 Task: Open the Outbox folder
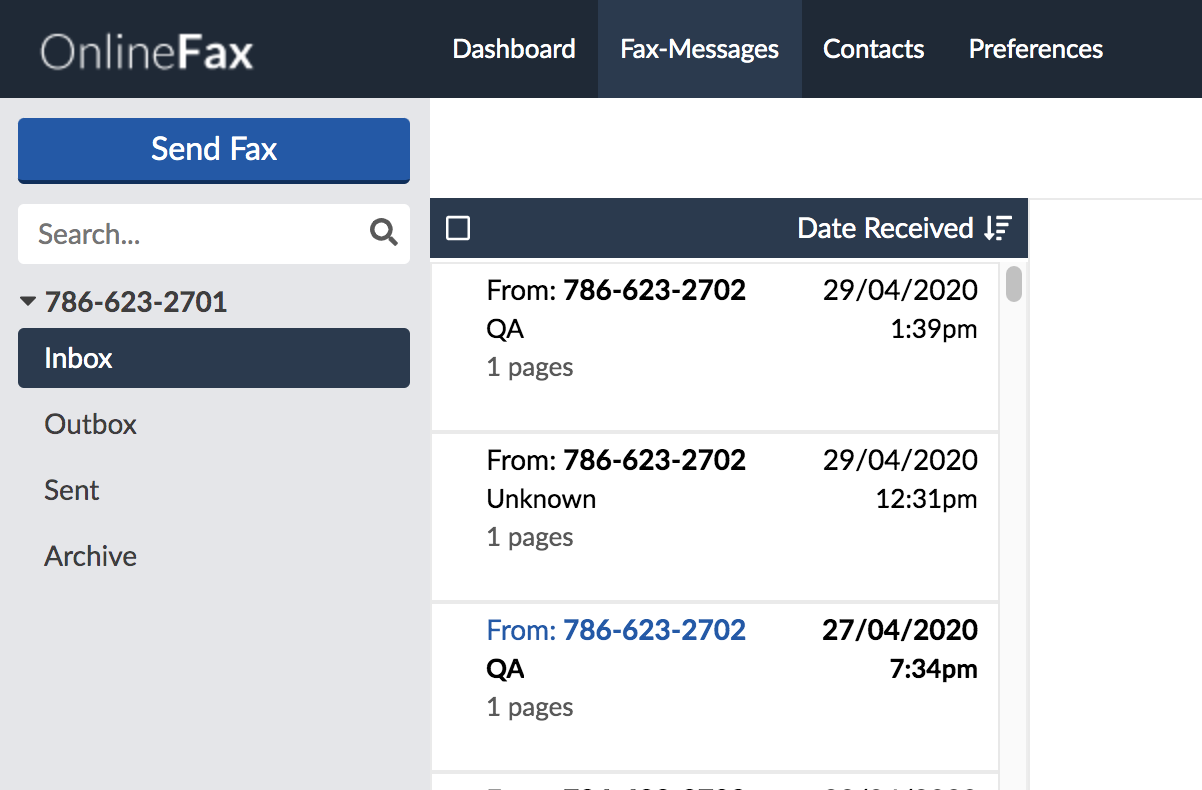[x=90, y=424]
